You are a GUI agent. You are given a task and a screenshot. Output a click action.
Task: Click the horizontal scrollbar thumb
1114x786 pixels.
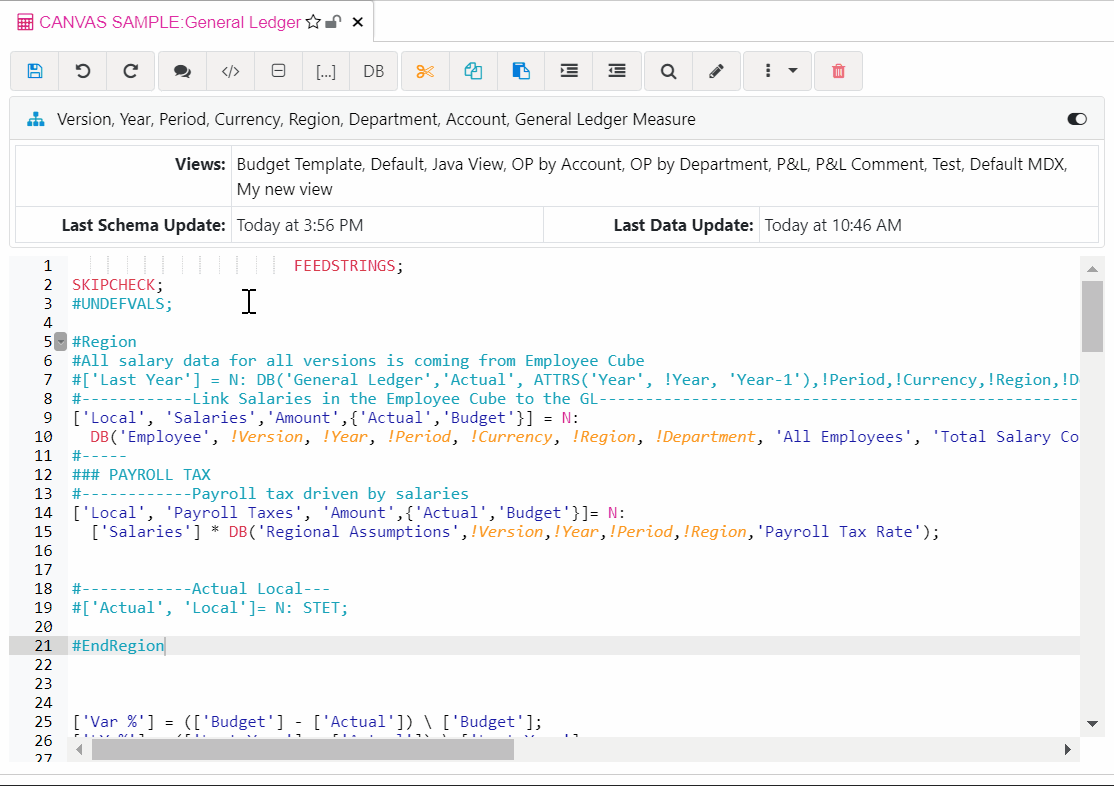(302, 750)
